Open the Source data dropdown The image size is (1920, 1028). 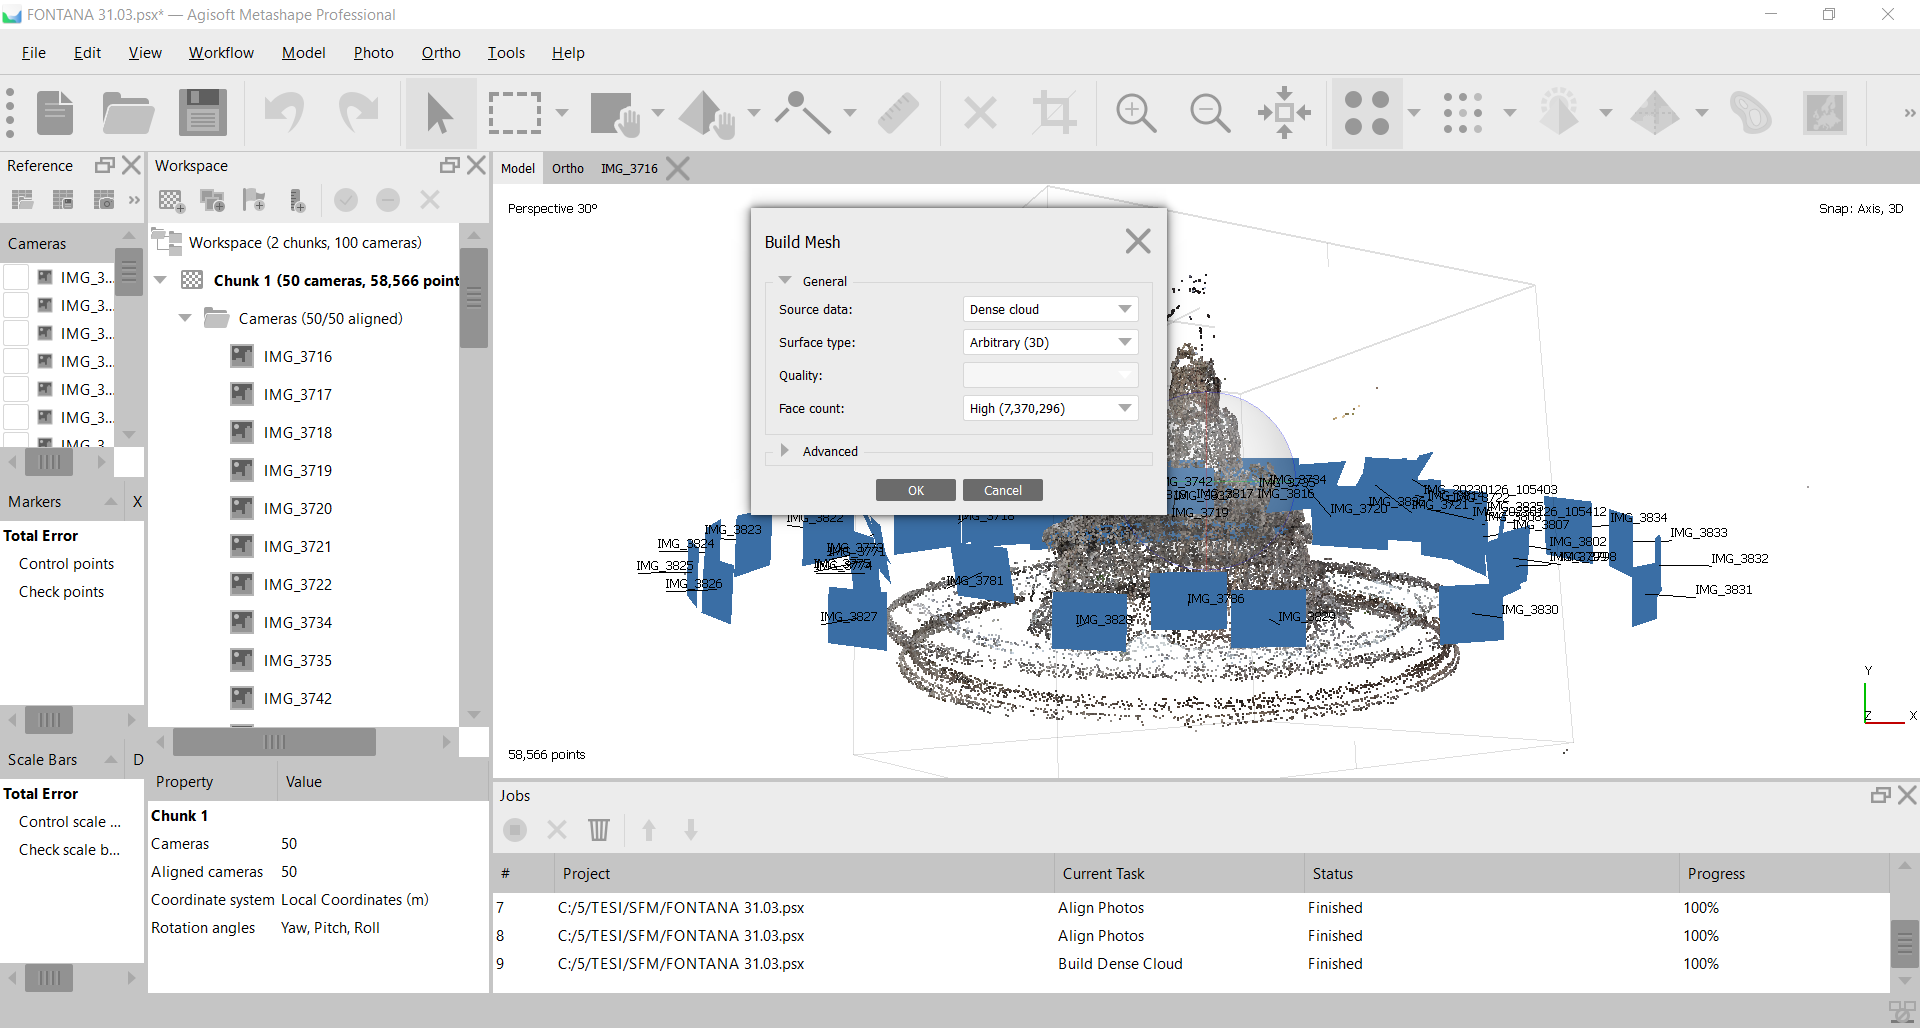click(x=1049, y=309)
